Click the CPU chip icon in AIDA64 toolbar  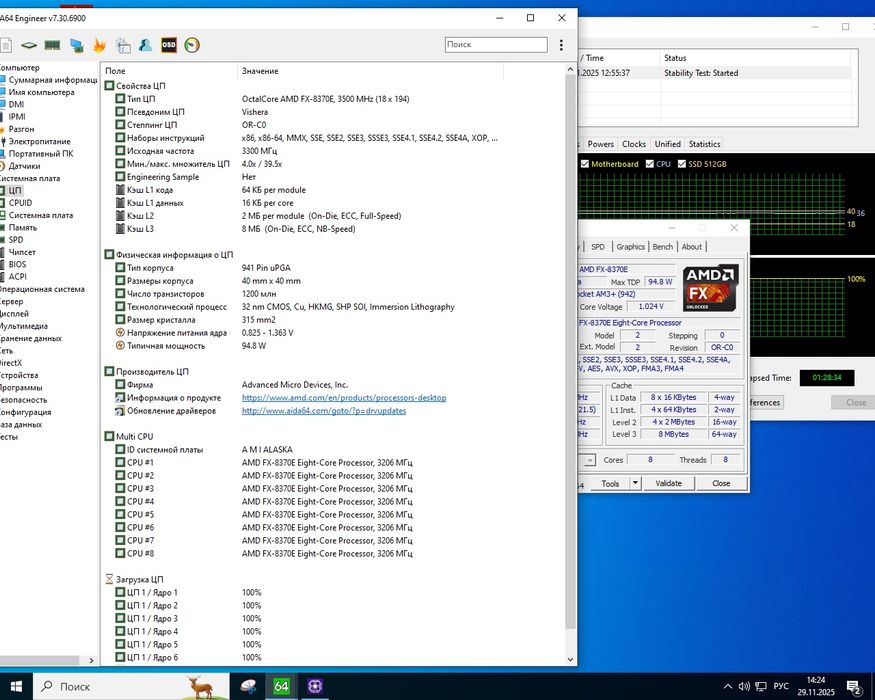click(29, 45)
